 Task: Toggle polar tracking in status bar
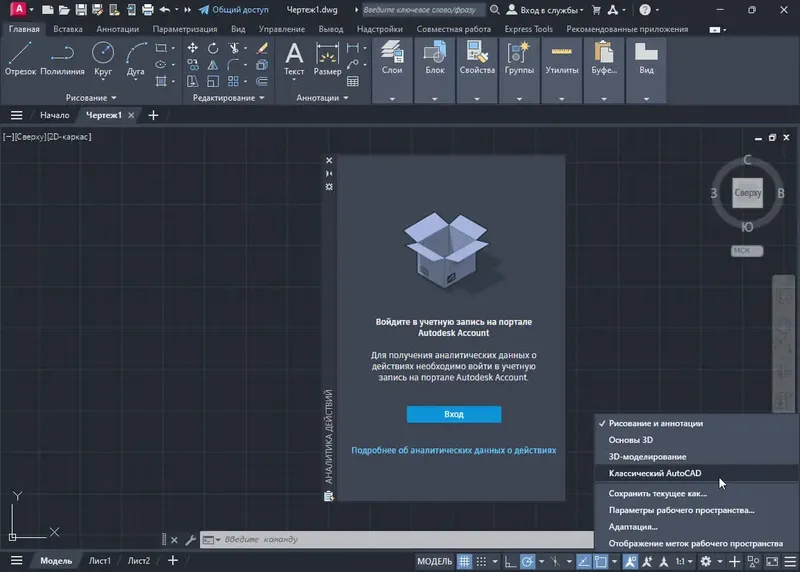tap(527, 561)
